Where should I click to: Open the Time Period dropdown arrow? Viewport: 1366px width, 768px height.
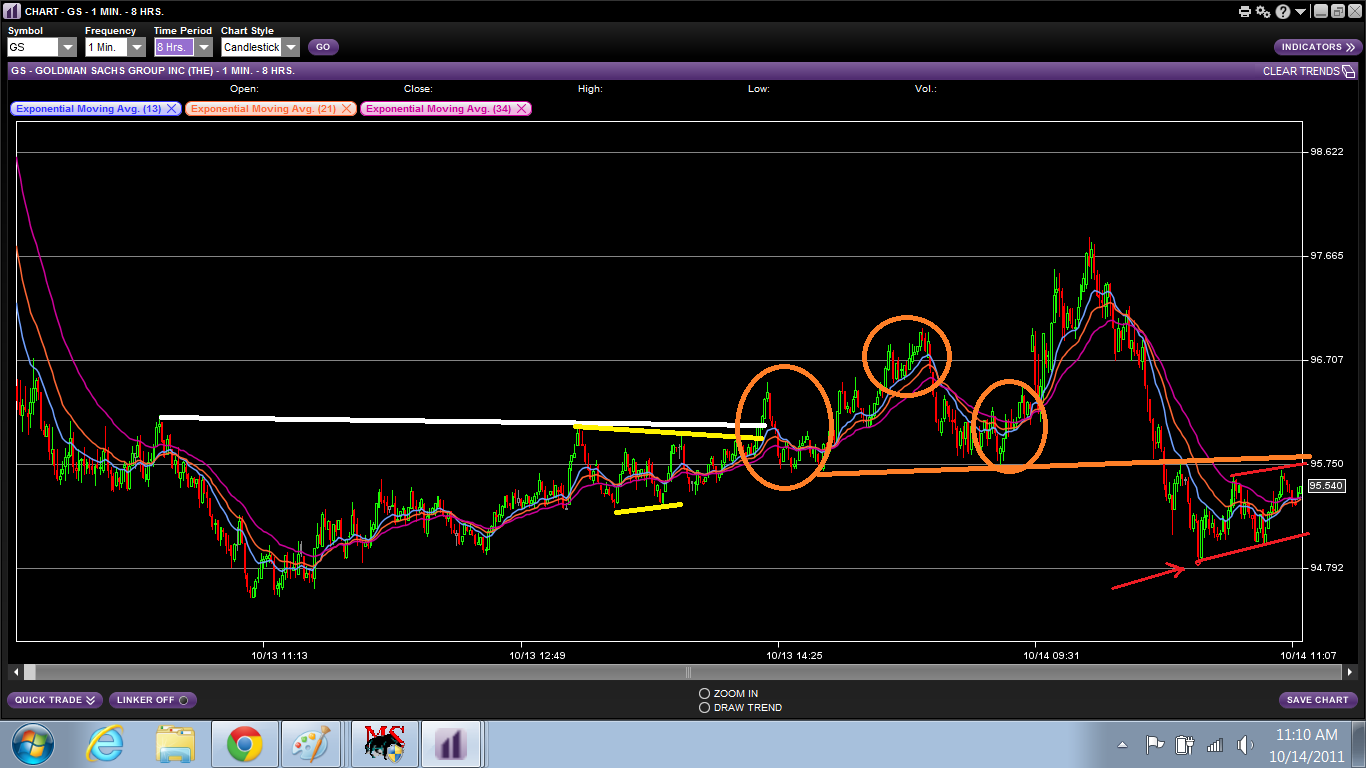pos(204,47)
